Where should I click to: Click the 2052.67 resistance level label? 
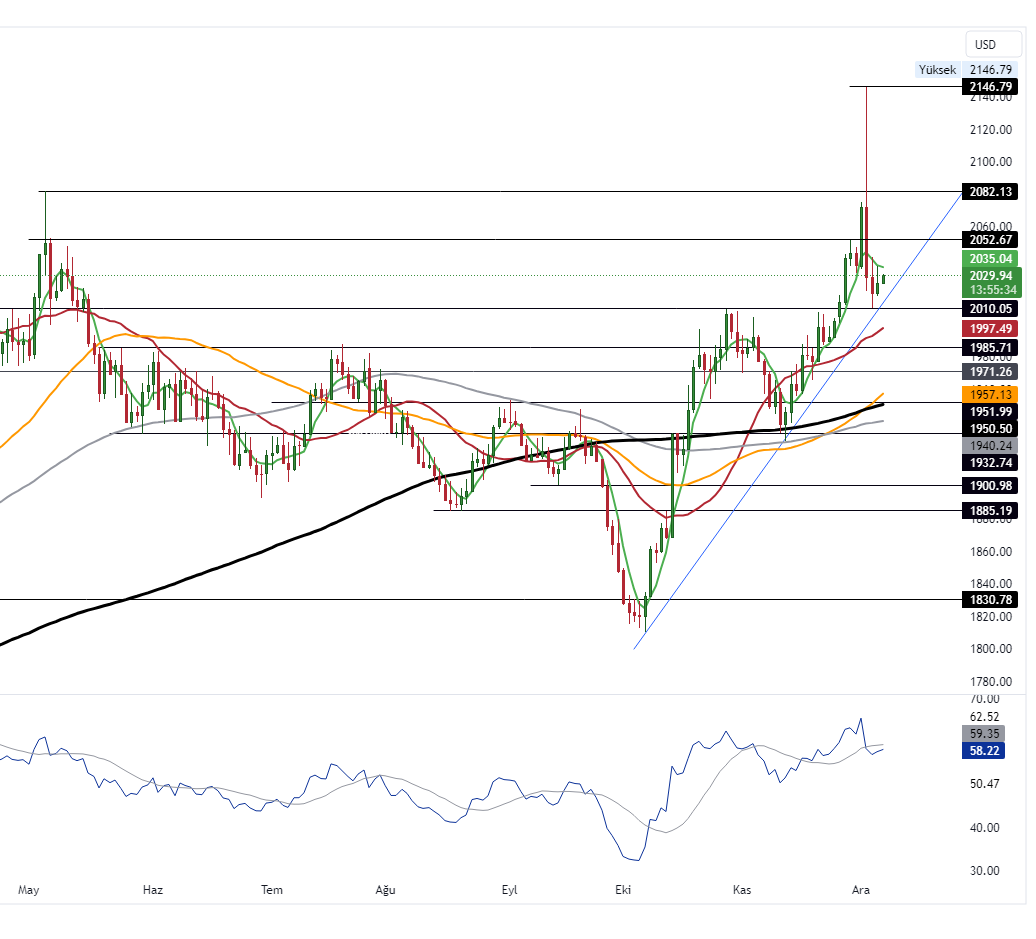[x=991, y=240]
